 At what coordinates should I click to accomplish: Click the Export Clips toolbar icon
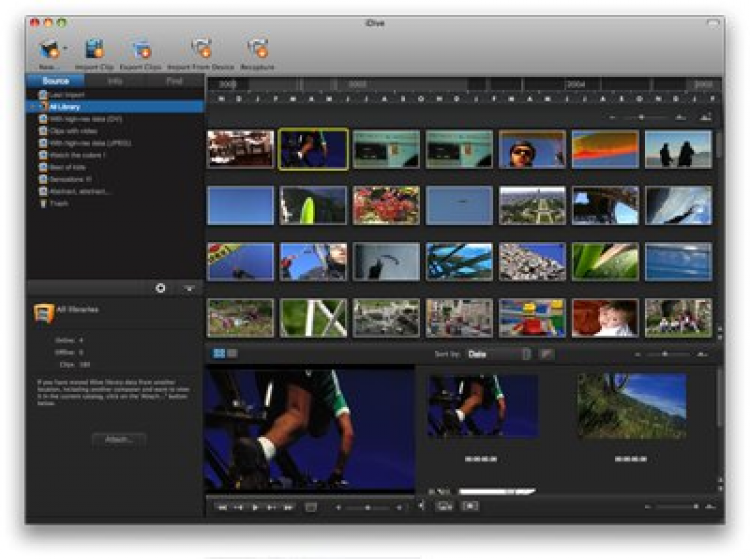141,48
